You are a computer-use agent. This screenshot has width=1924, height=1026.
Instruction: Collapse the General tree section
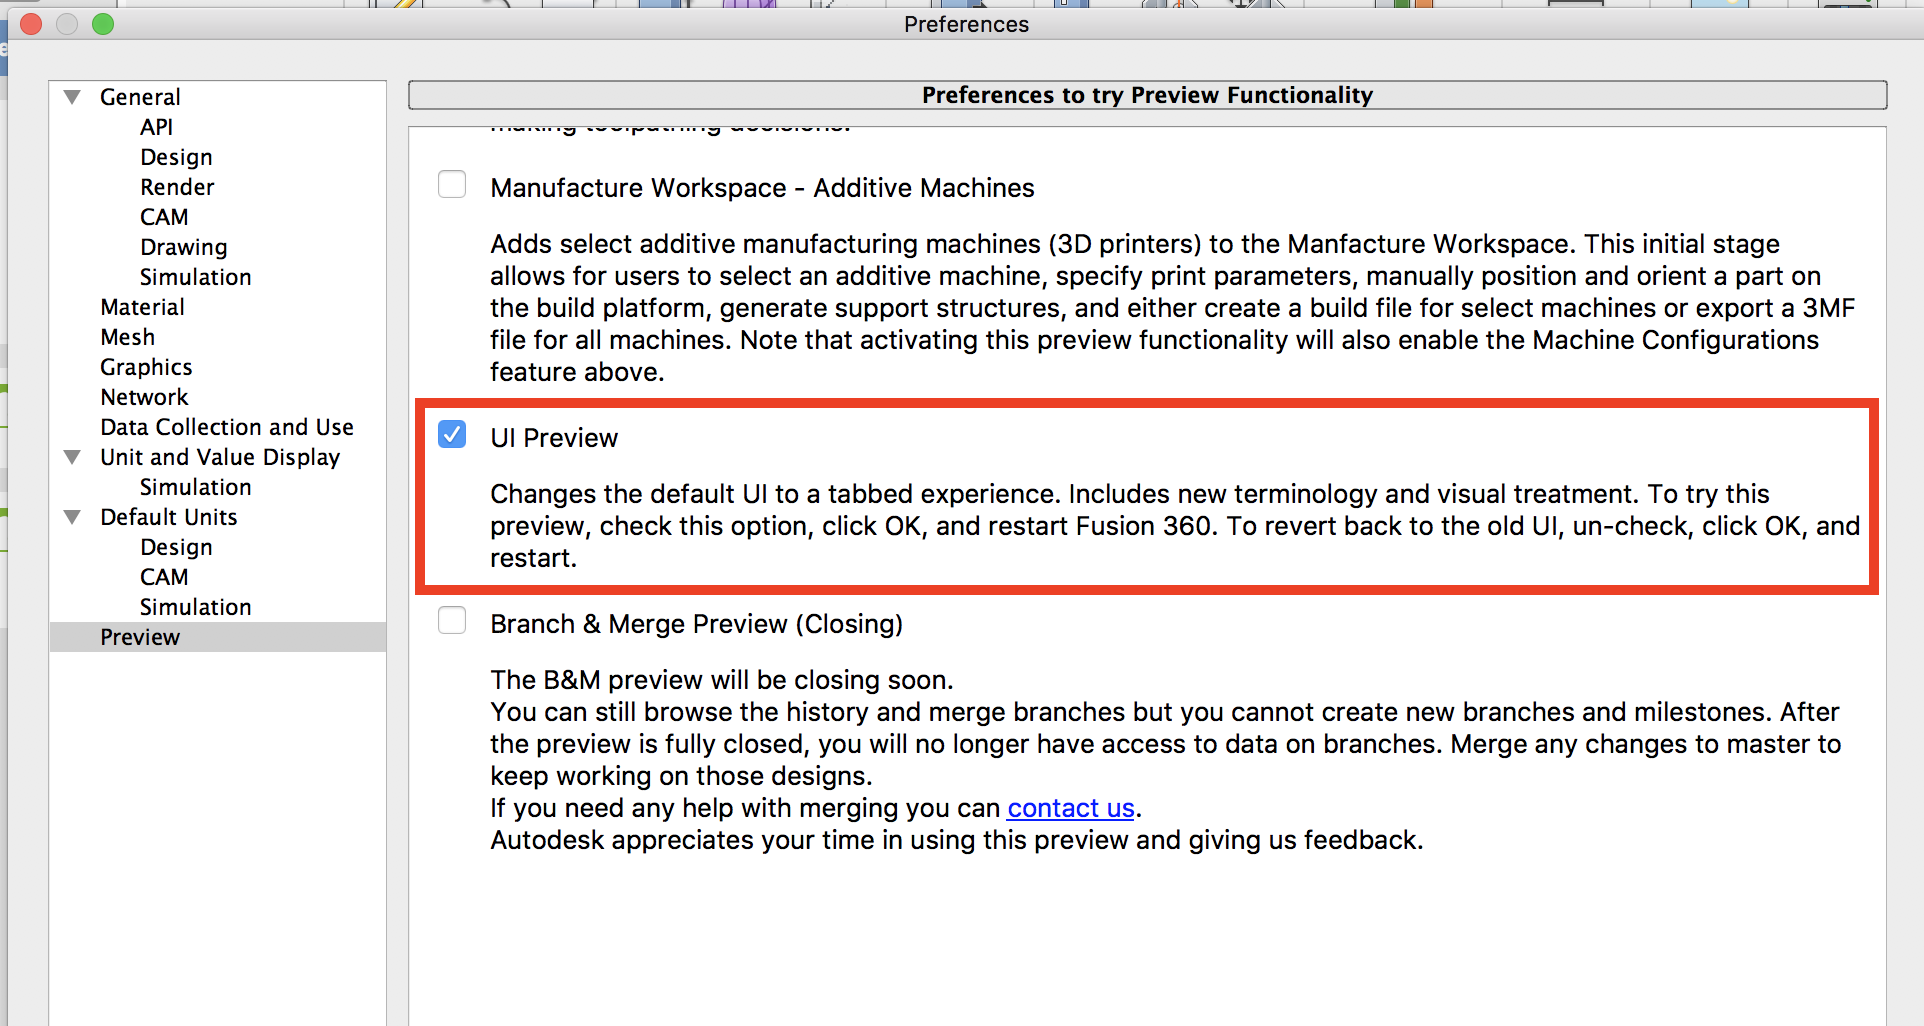pyautogui.click(x=72, y=97)
